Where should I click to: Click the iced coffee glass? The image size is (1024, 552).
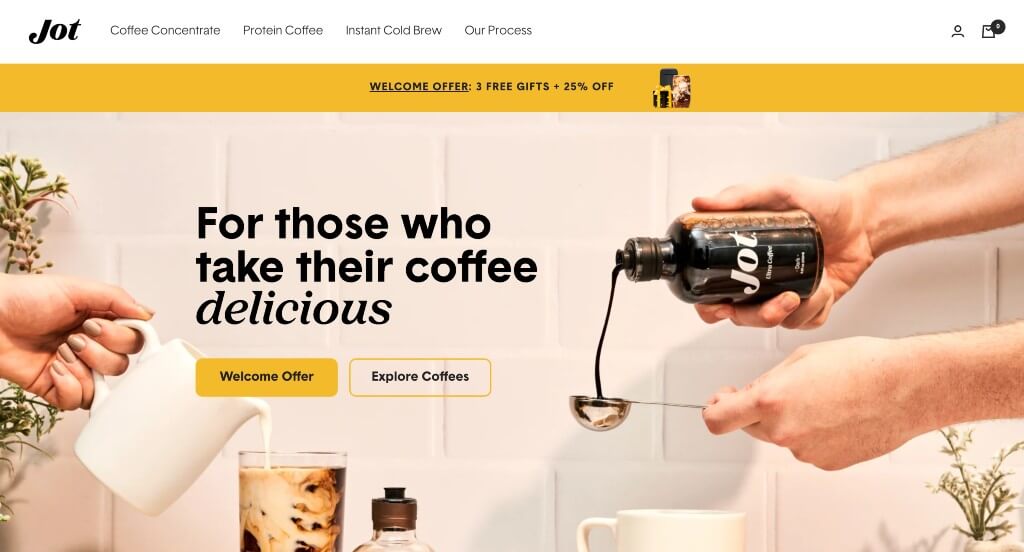point(293,501)
